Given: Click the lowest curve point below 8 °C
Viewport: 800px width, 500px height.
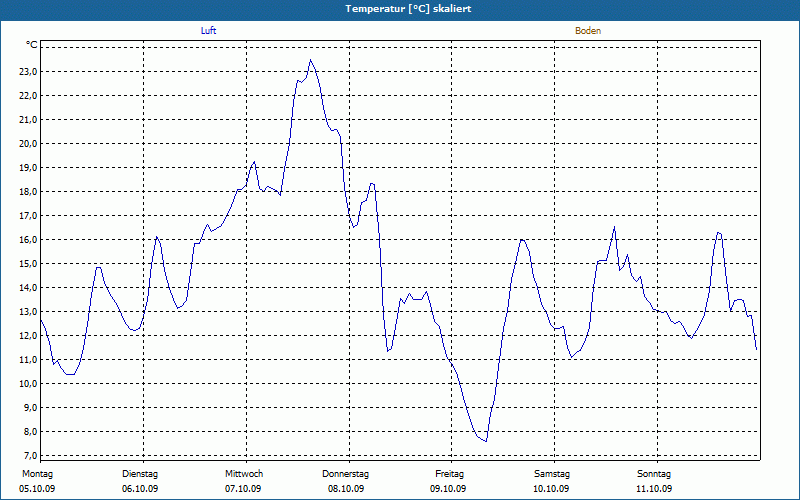Looking at the screenshot, I should [x=486, y=441].
